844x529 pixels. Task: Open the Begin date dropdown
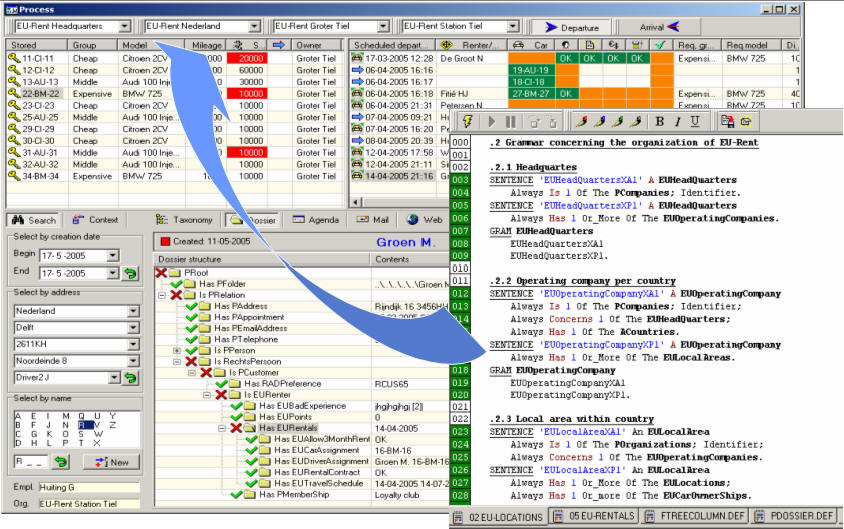111,255
